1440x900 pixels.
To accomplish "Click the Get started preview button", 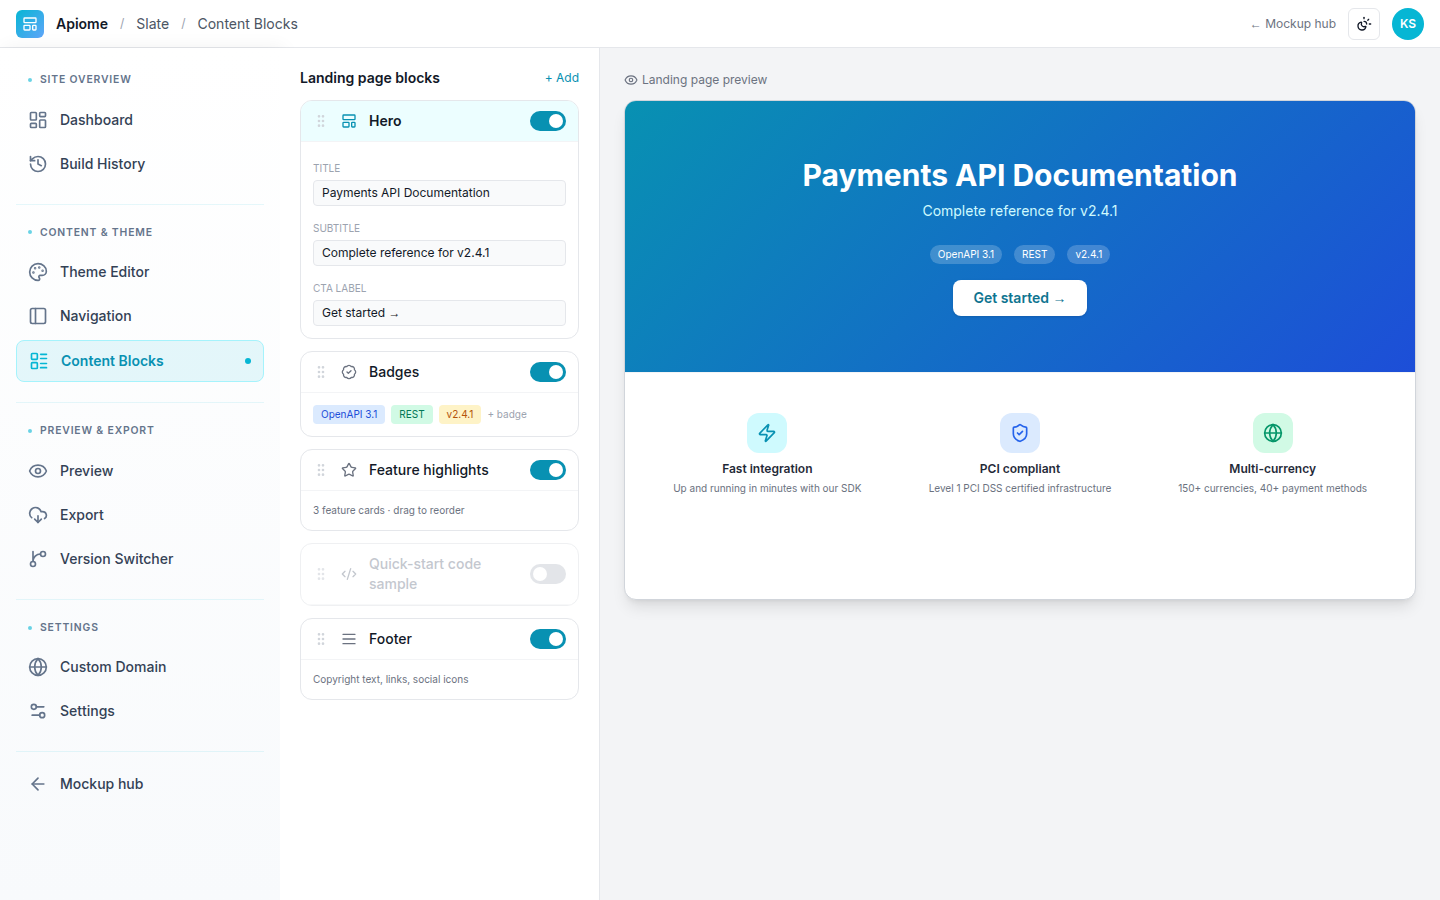I will click(1020, 298).
